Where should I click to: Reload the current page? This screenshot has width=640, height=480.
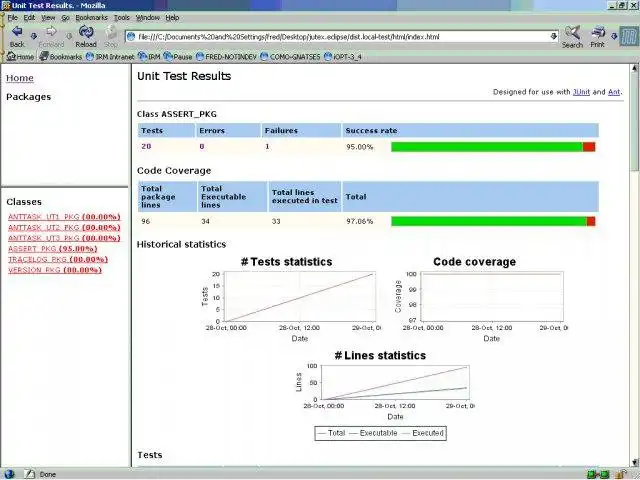click(86, 36)
